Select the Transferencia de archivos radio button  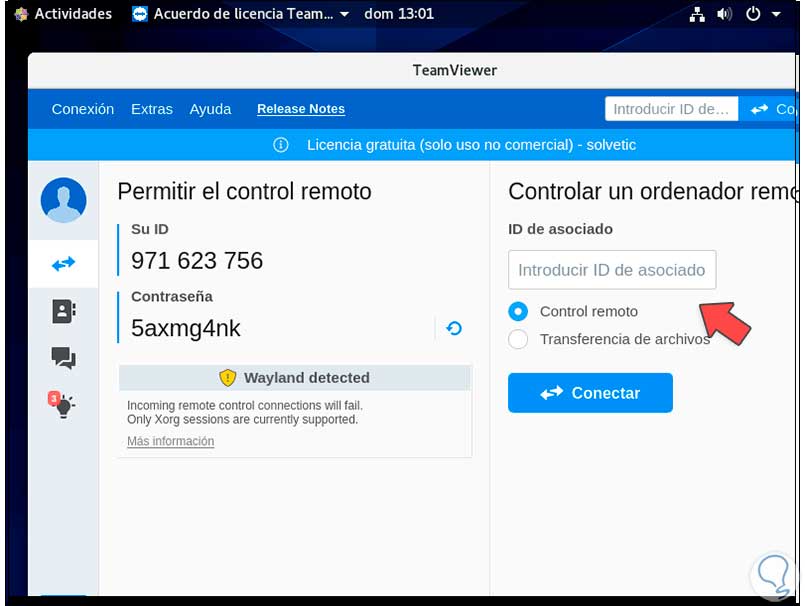[518, 339]
